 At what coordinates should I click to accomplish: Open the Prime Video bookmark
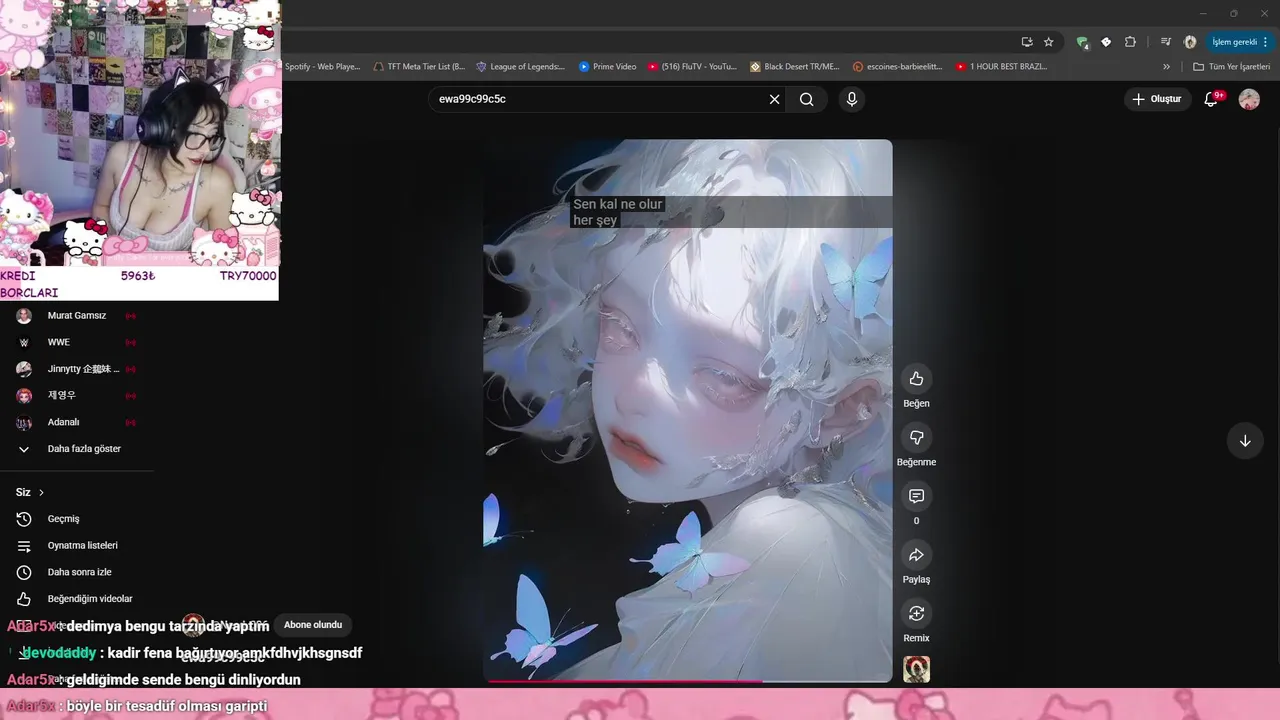607,67
